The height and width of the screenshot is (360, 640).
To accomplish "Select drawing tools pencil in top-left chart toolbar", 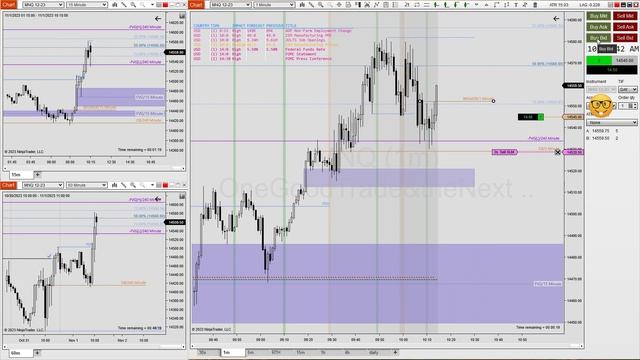I will [124, 4].
